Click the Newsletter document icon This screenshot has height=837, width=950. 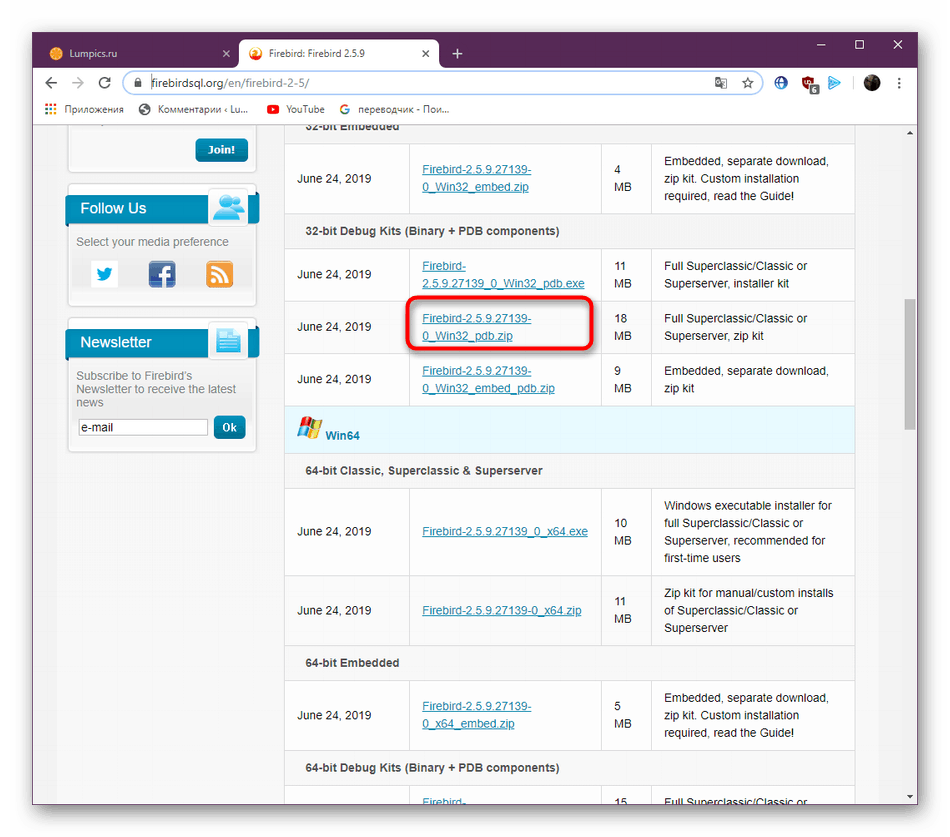228,341
